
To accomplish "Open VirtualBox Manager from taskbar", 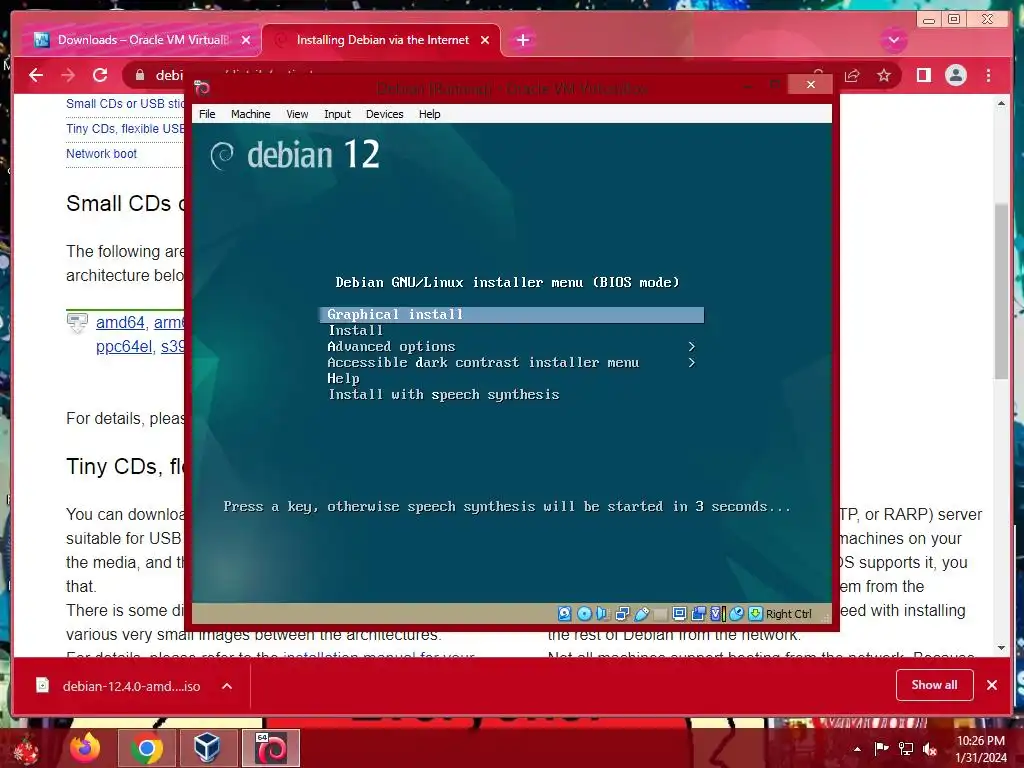I will coord(207,748).
